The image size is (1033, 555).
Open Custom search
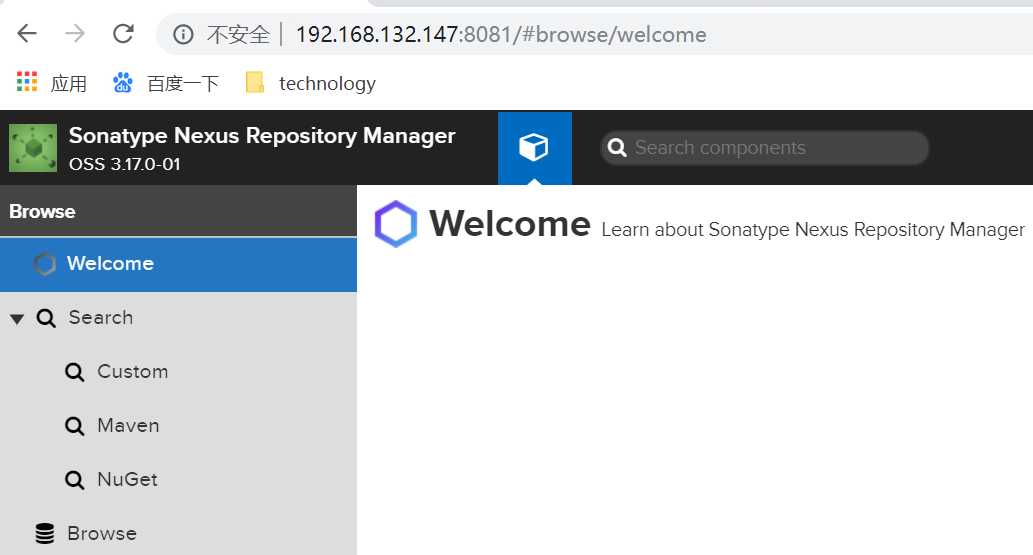[132, 371]
